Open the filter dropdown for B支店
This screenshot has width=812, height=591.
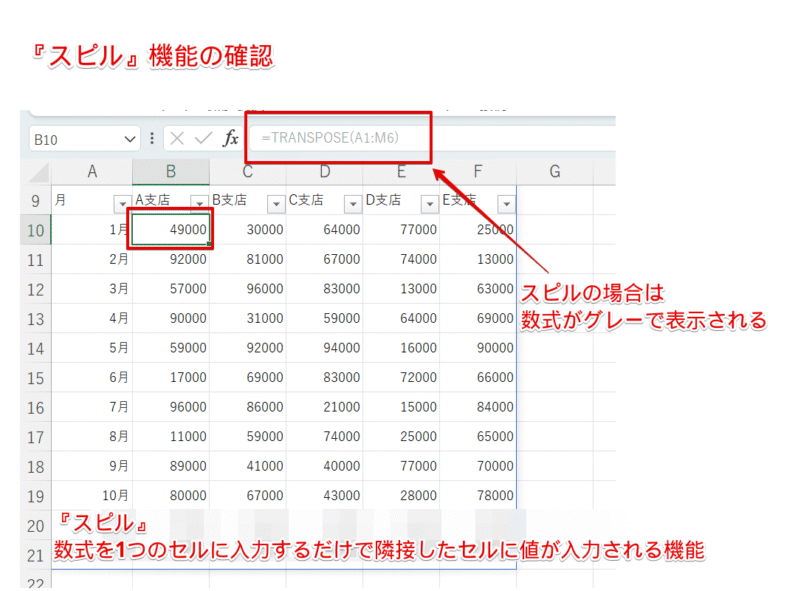pyautogui.click(x=276, y=204)
